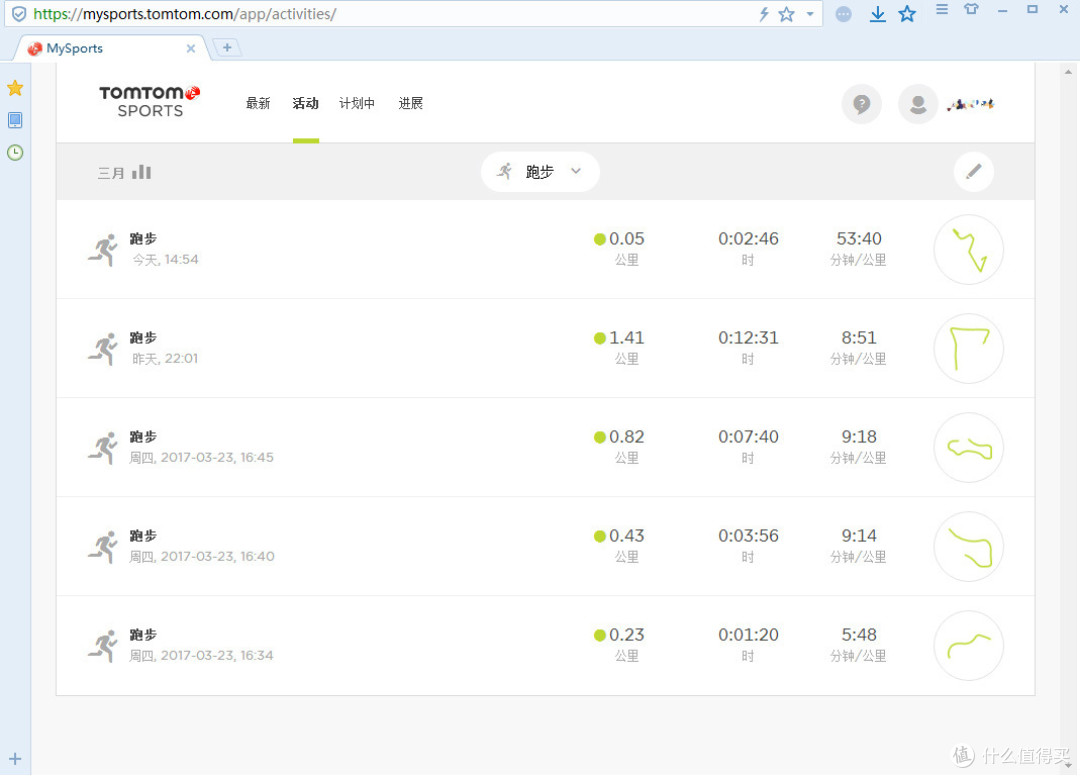Click the 0:12:31 duration value

(748, 338)
